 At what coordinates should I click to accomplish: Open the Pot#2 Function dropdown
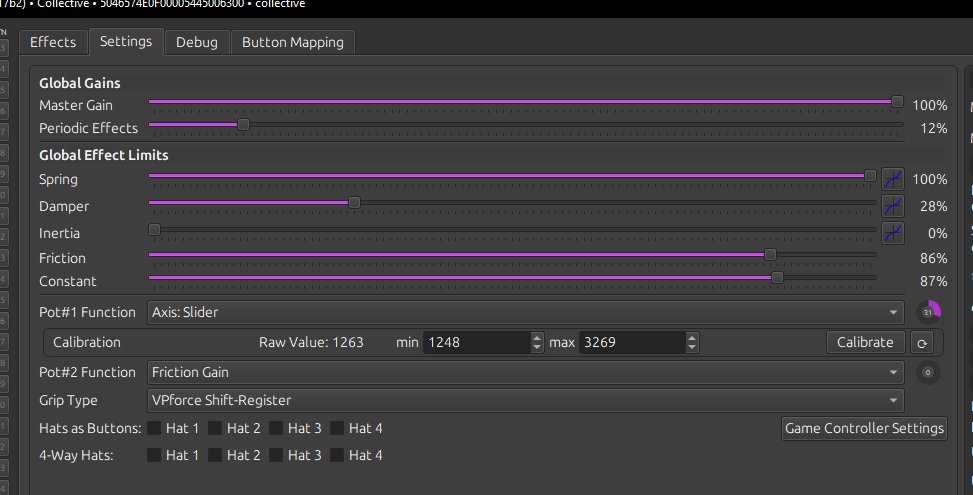(x=525, y=372)
